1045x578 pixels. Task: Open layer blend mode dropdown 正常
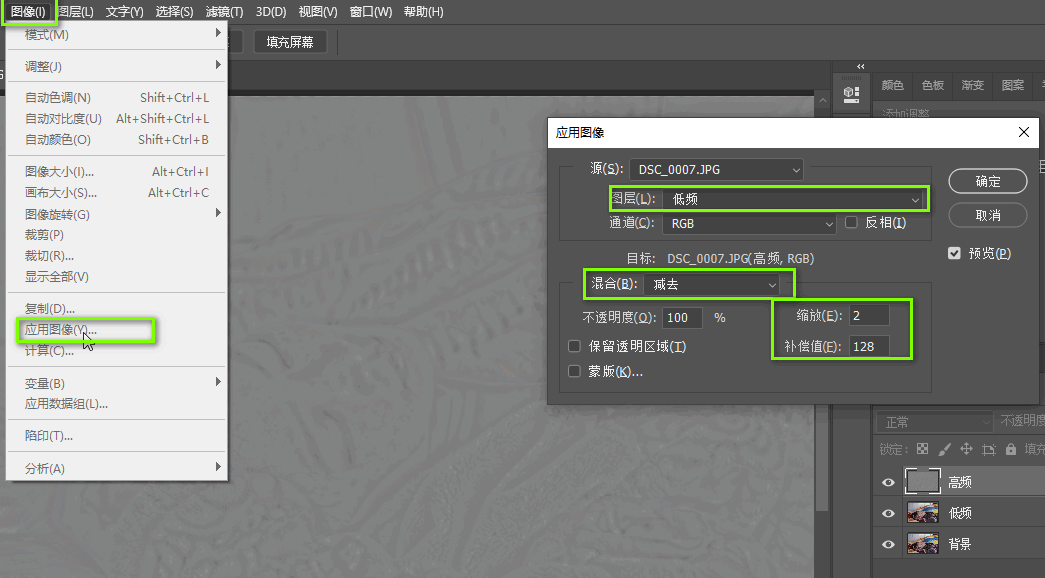934,422
